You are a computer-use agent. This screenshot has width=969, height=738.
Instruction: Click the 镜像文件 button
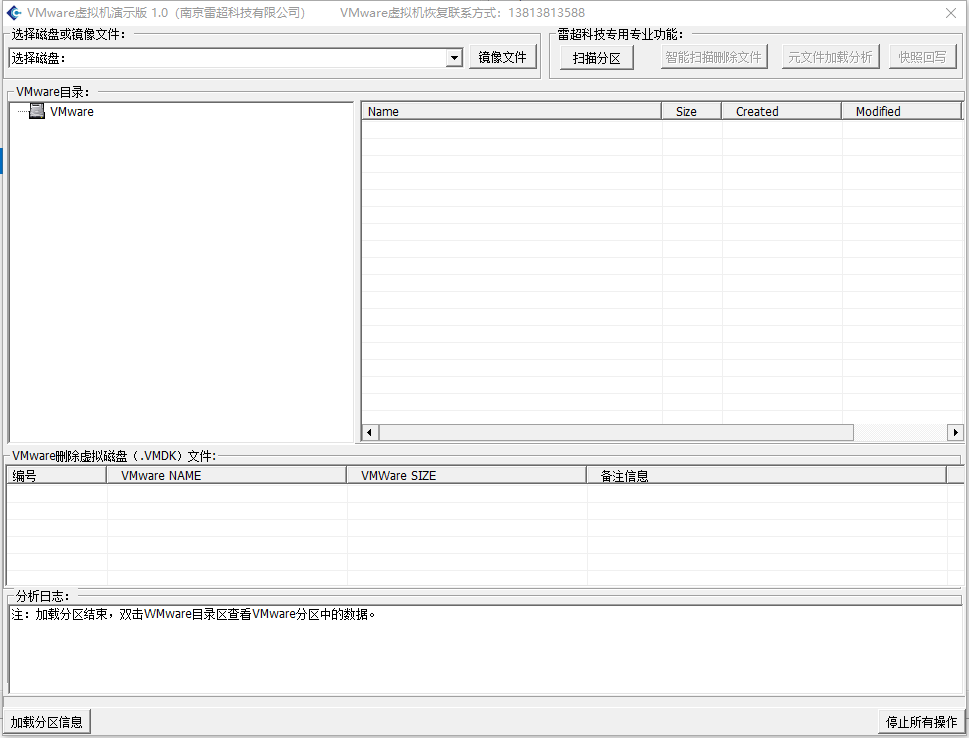tap(502, 57)
